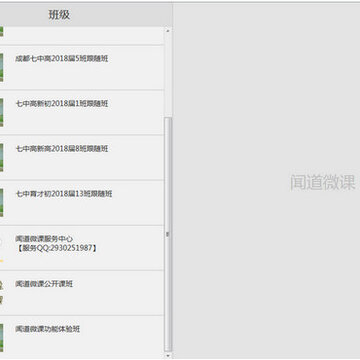Click the 班级 header tab
The image size is (360, 360).
pyautogui.click(x=59, y=15)
